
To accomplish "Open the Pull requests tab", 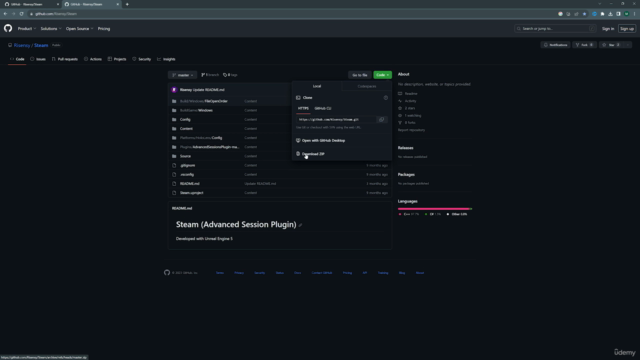I will click(x=64, y=59).
